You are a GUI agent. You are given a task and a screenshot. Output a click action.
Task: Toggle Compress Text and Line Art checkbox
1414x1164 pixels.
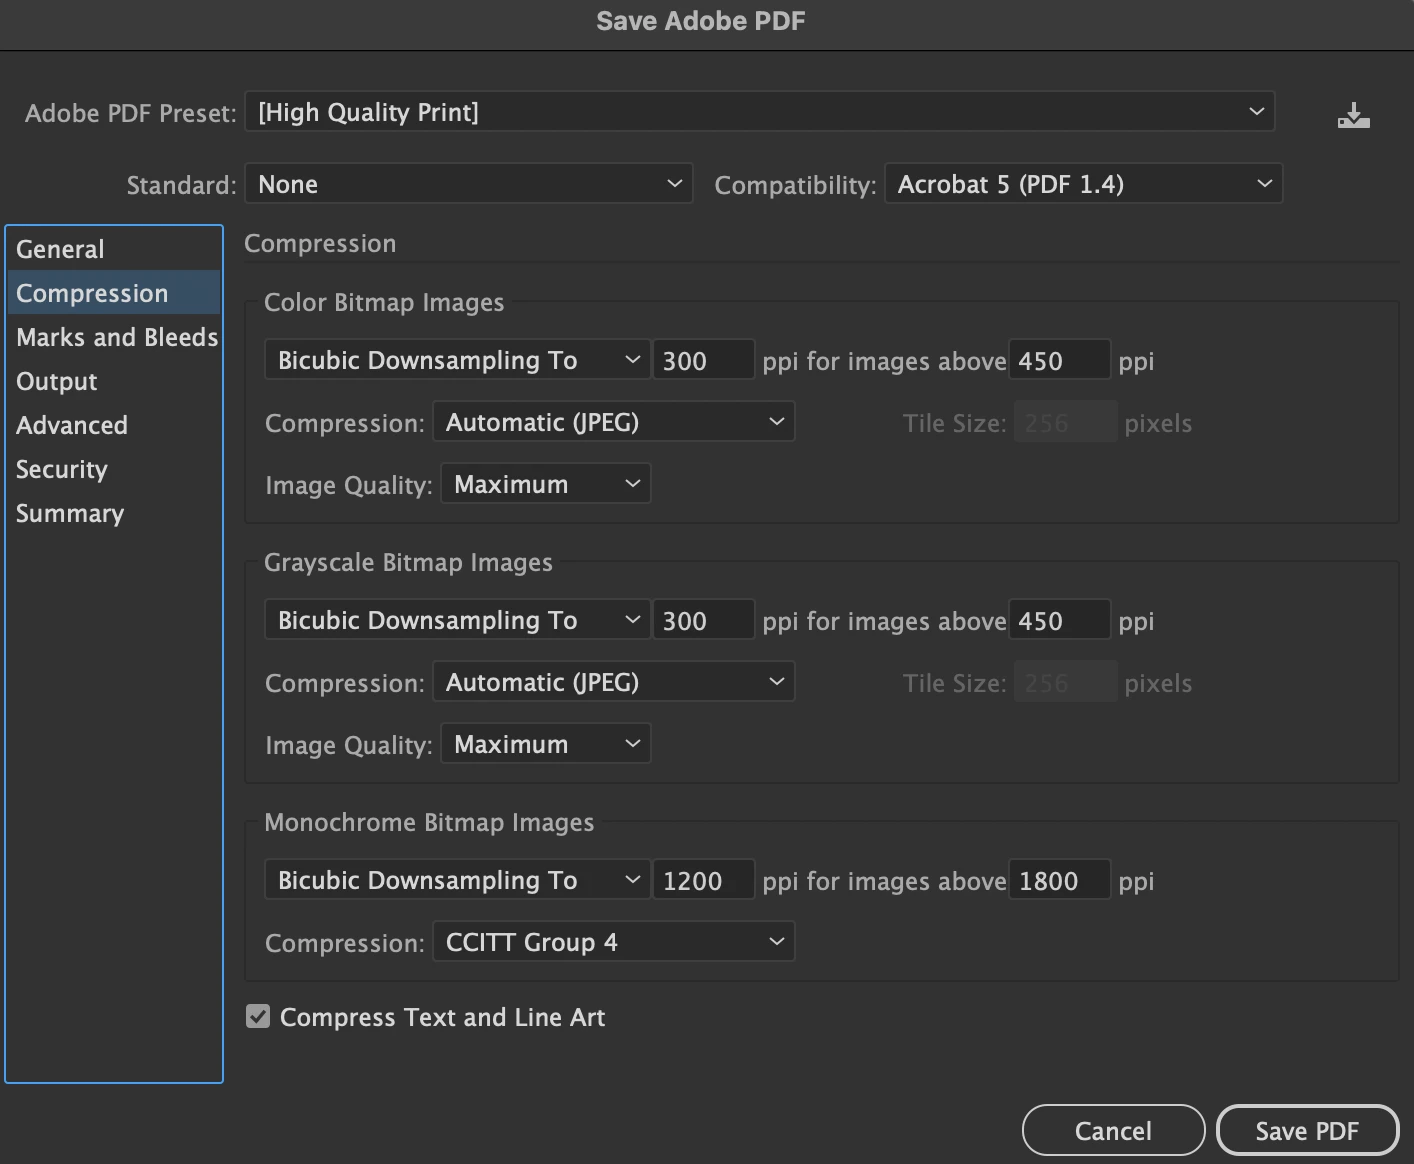click(x=258, y=1017)
